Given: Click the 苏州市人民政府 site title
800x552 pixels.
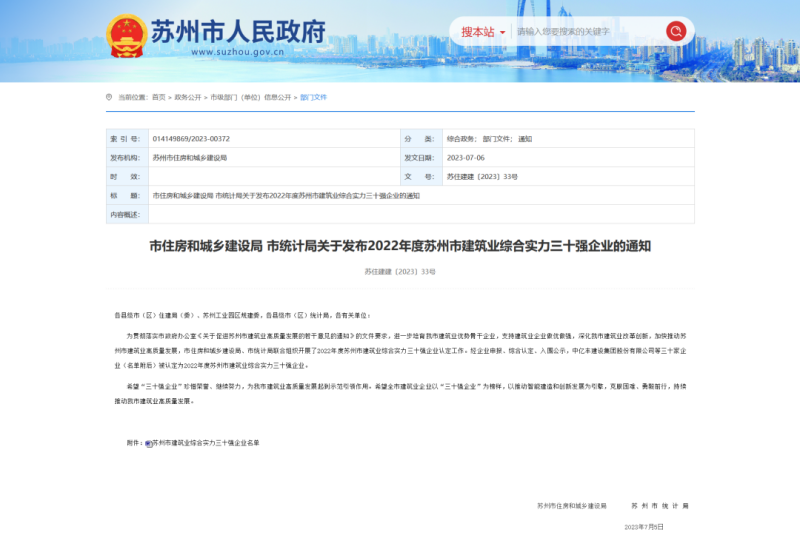Looking at the screenshot, I should tap(238, 29).
